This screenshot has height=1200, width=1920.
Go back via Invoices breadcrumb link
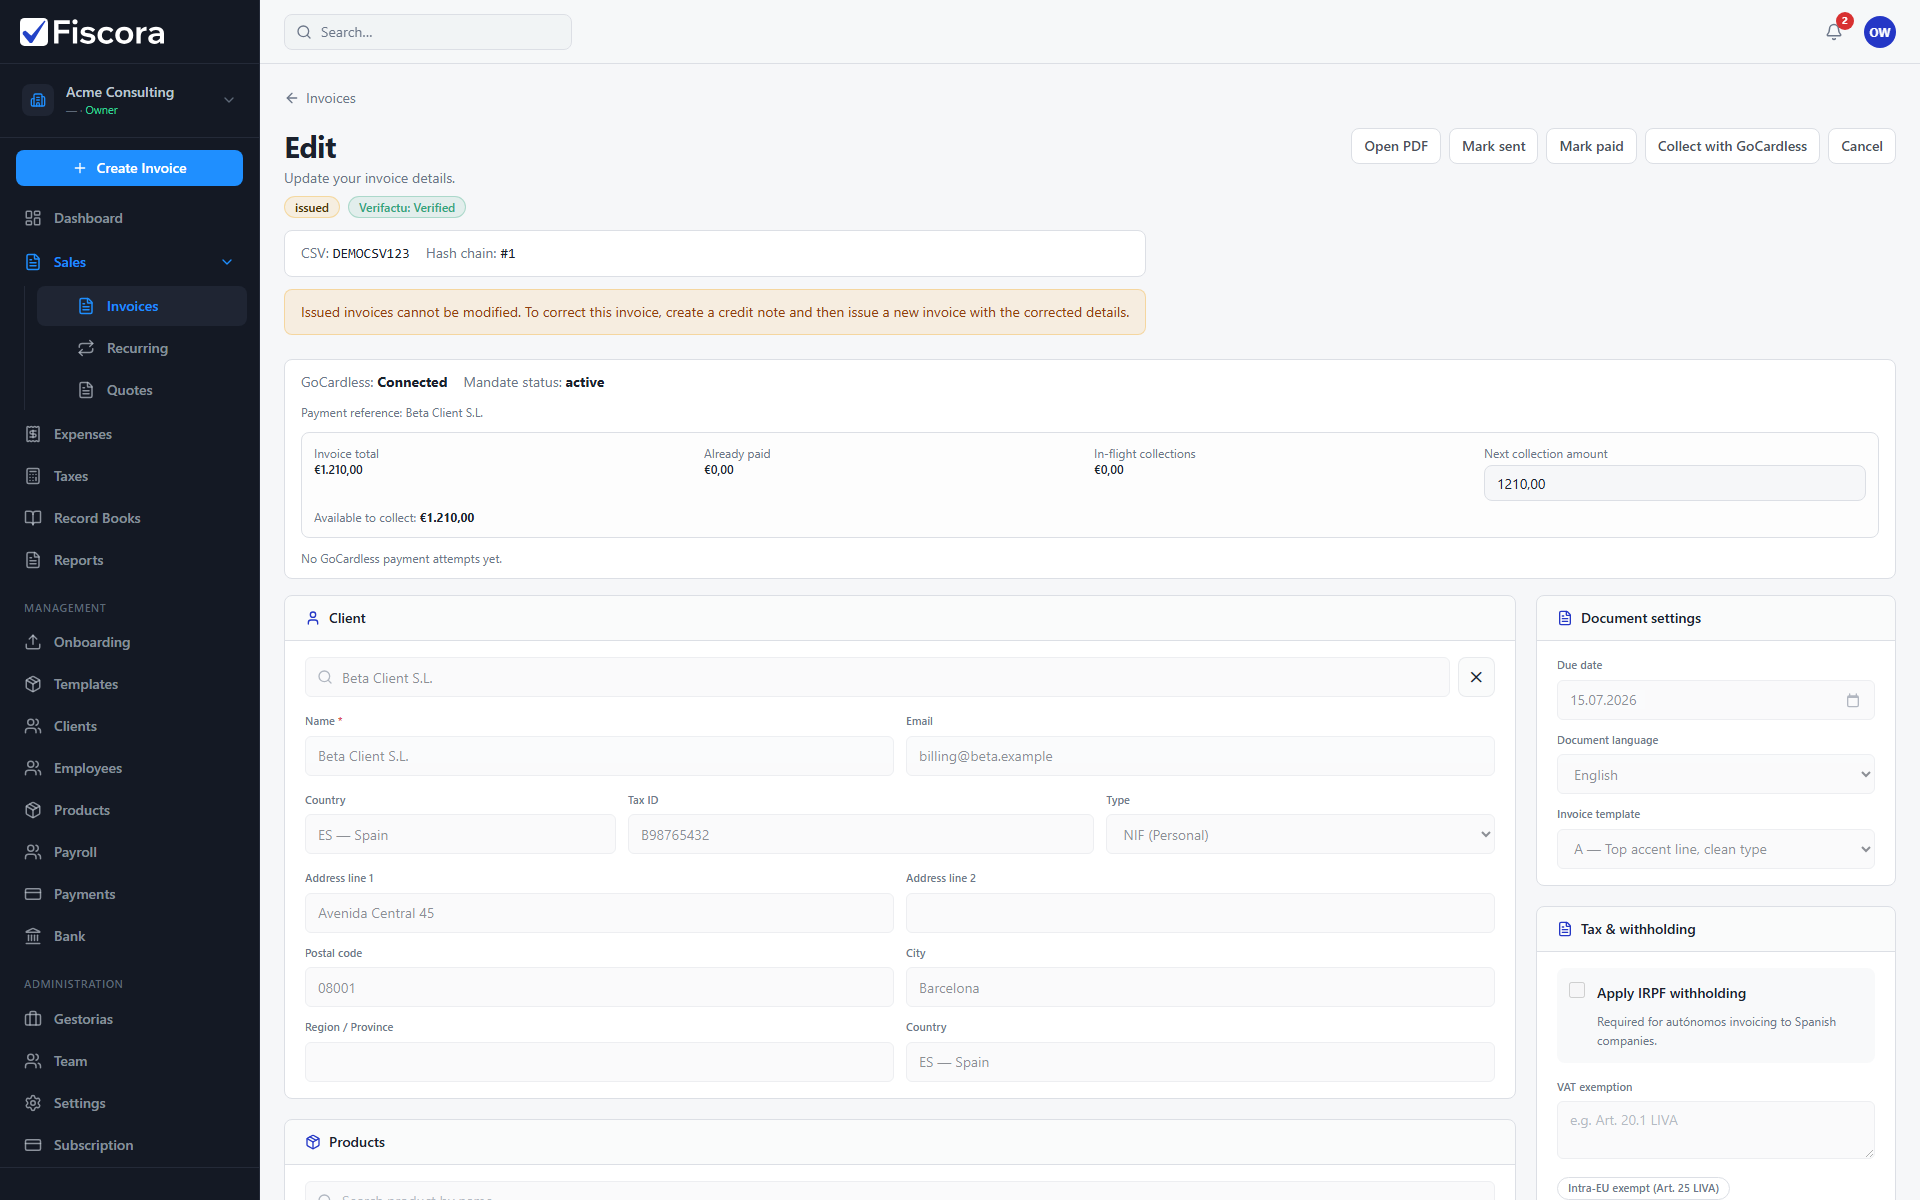click(320, 98)
